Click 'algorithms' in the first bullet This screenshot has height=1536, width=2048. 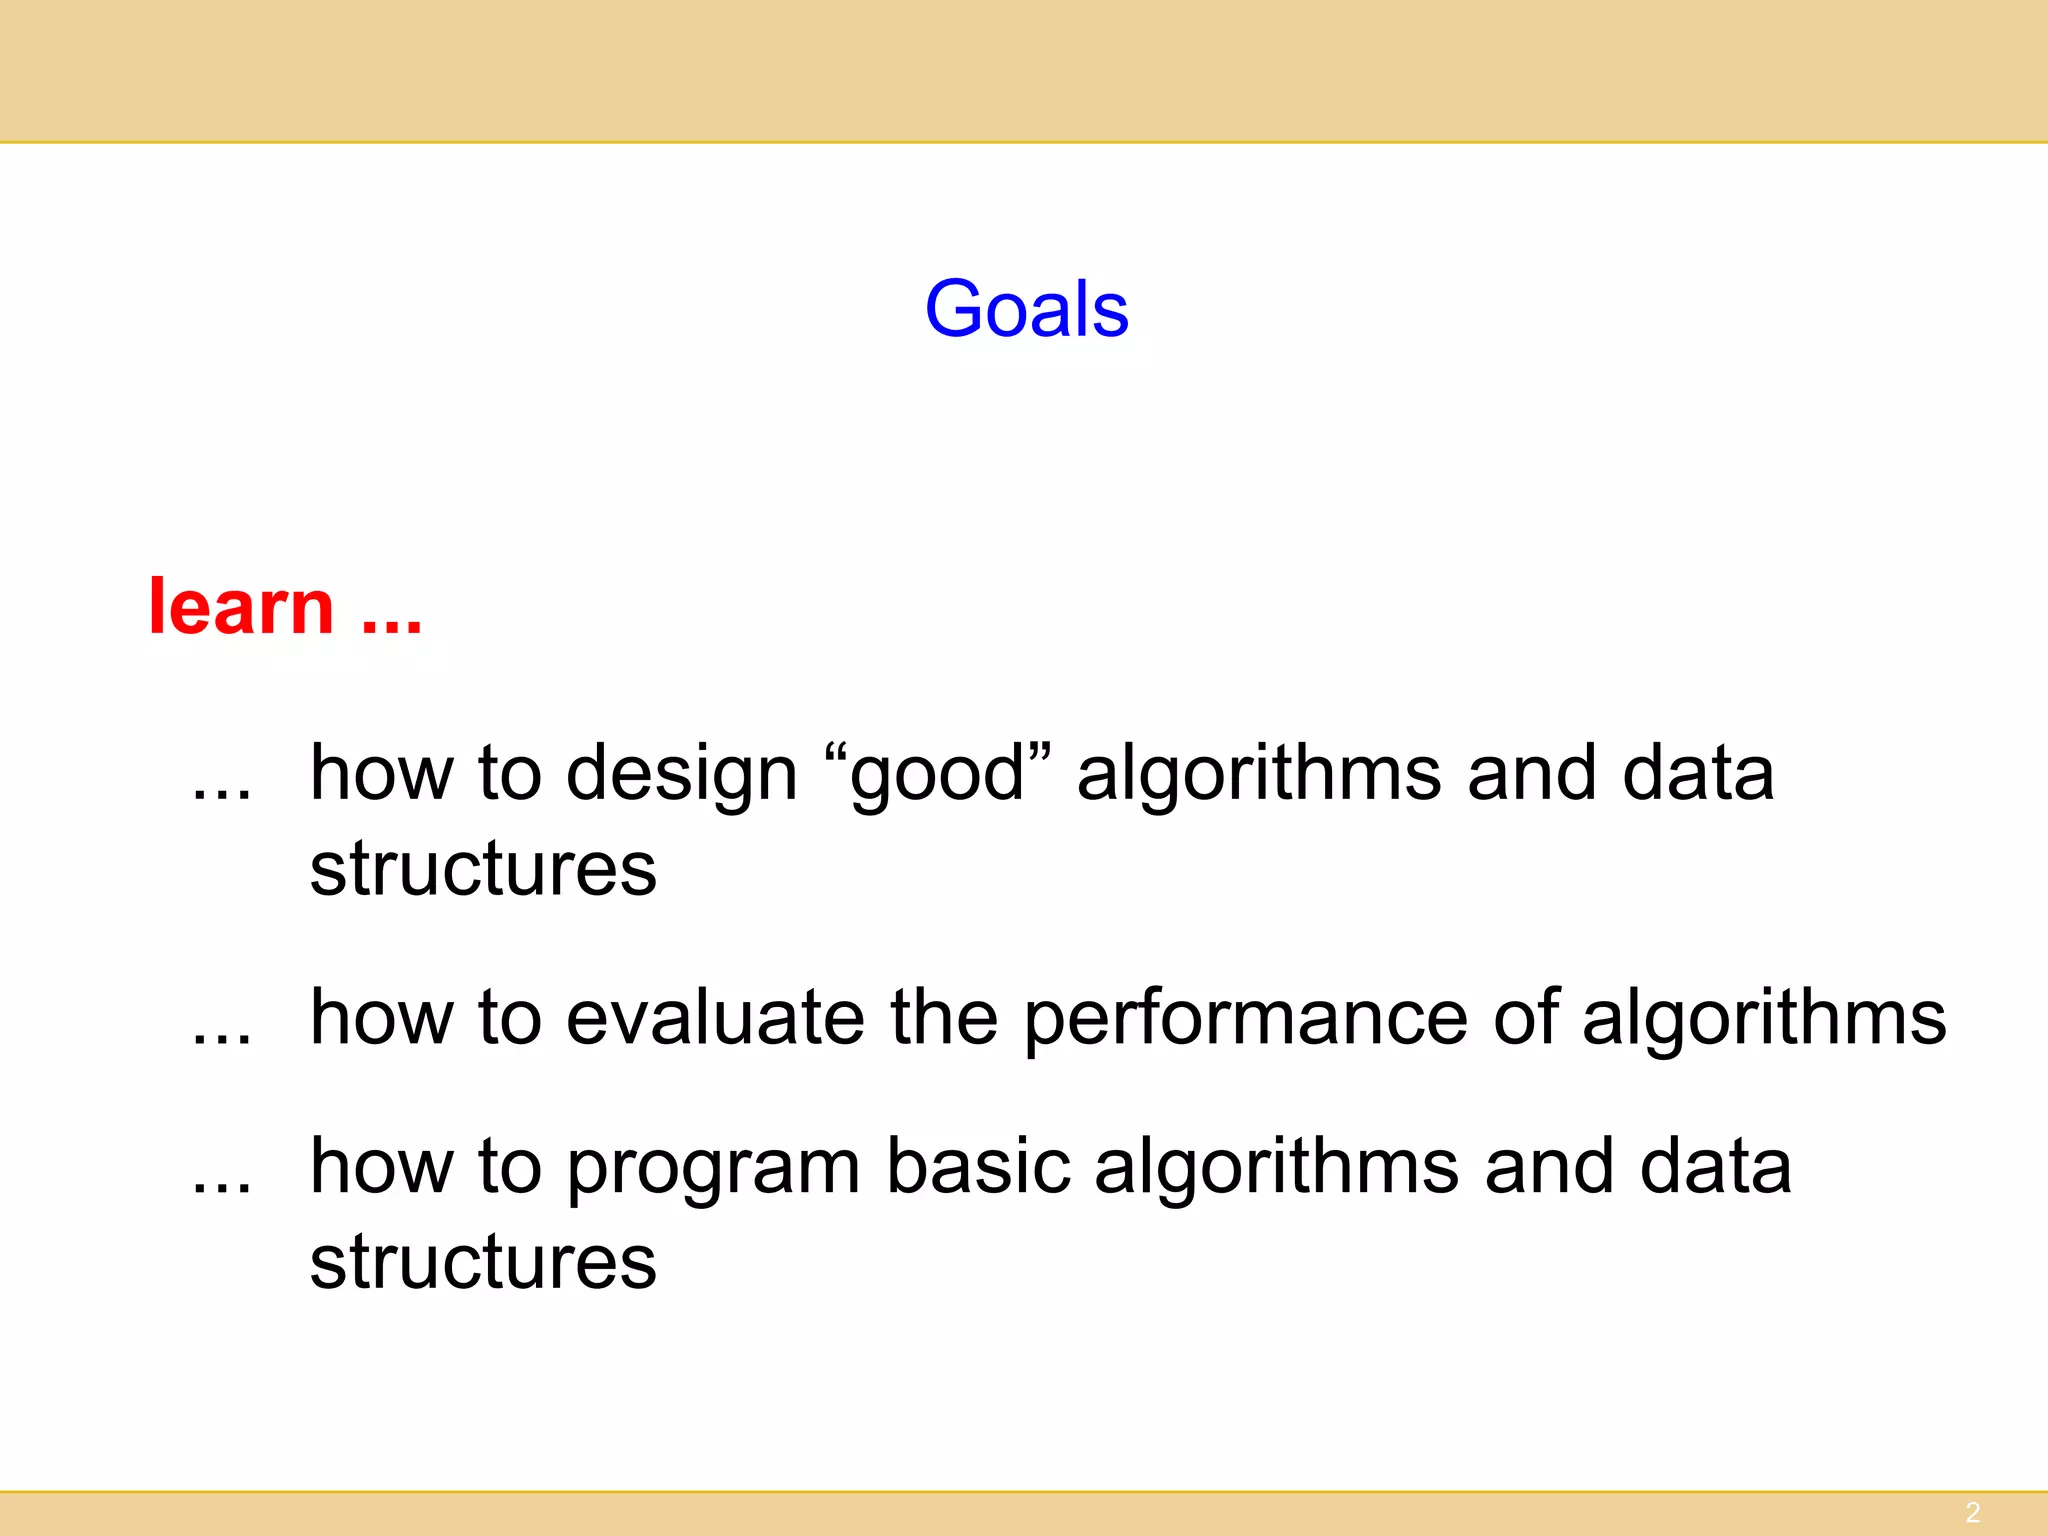1259,775
